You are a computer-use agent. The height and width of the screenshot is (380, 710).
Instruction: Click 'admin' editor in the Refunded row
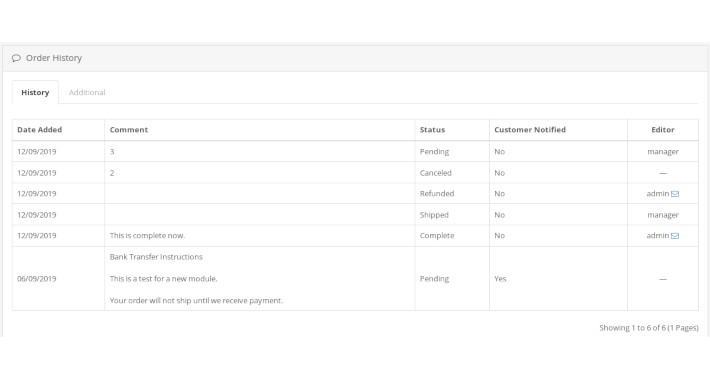[x=657, y=193]
